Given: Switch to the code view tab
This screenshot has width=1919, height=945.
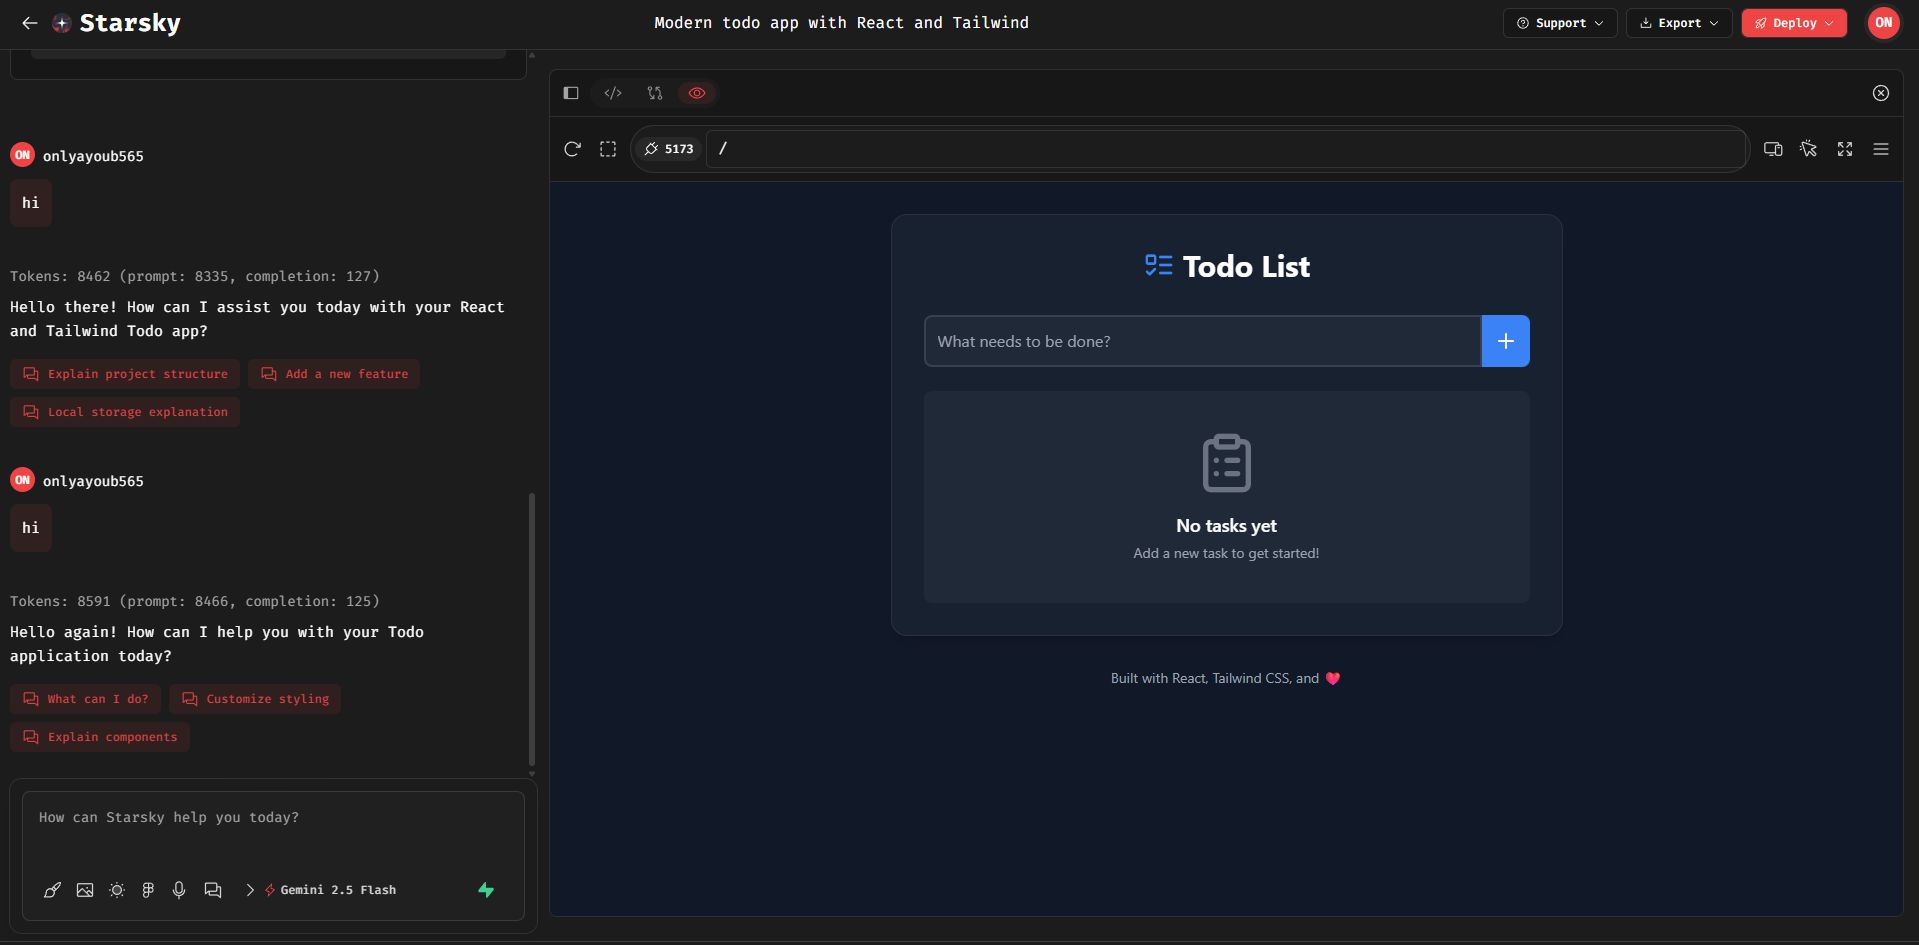Looking at the screenshot, I should pyautogui.click(x=613, y=93).
